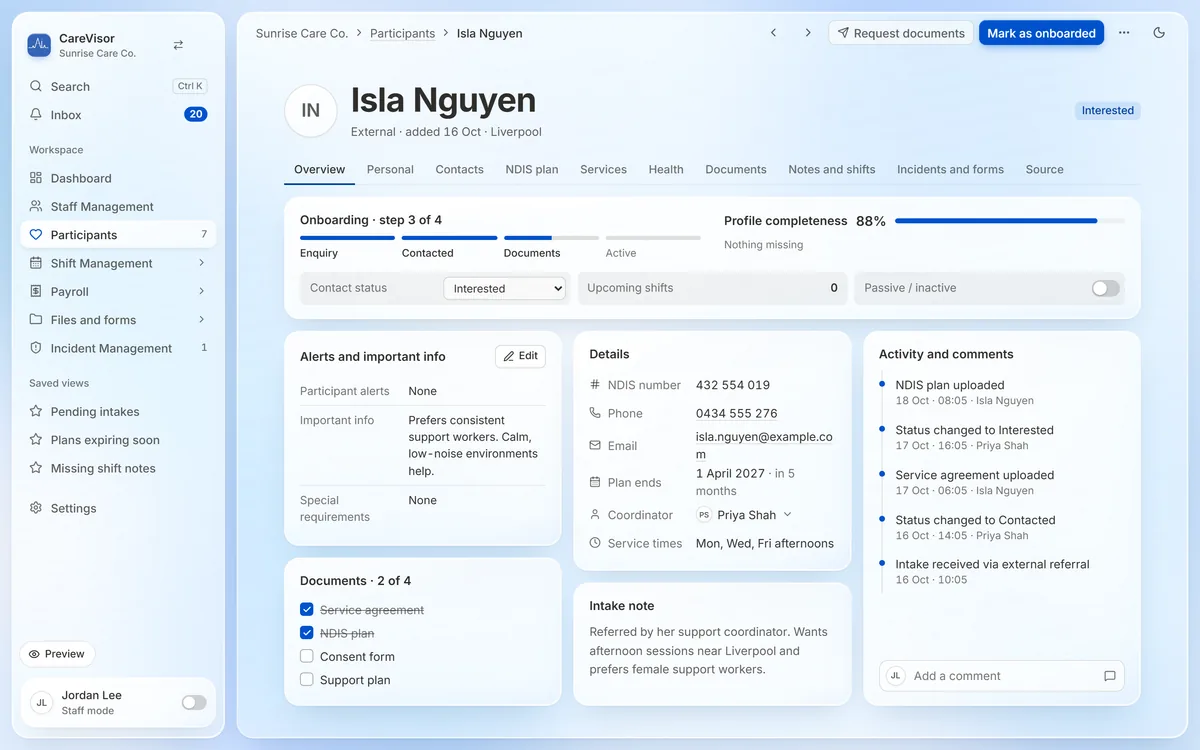
Task: Click the NDIS number hash icon
Action: pos(595,384)
